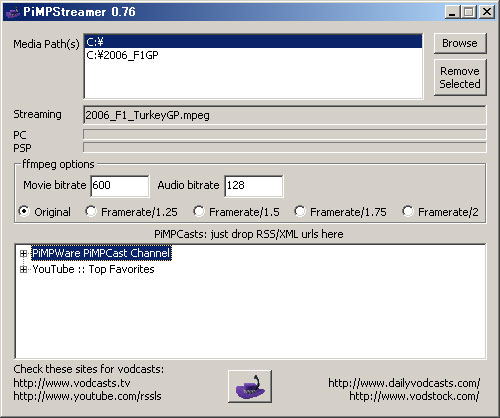This screenshot has width=500, height=418.
Task: Choose the Framerate/1.5 radio option
Action: coord(199,211)
